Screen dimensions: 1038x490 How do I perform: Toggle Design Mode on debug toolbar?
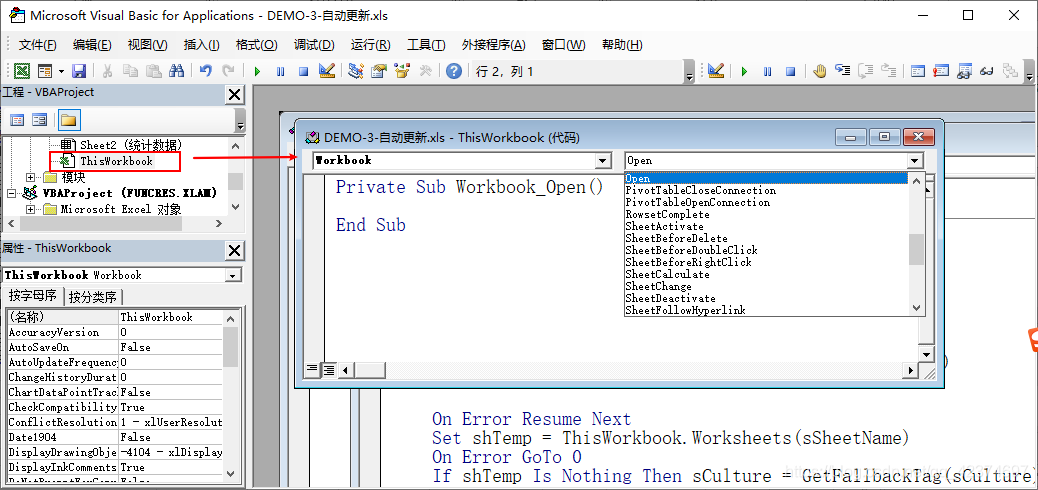[x=716, y=72]
